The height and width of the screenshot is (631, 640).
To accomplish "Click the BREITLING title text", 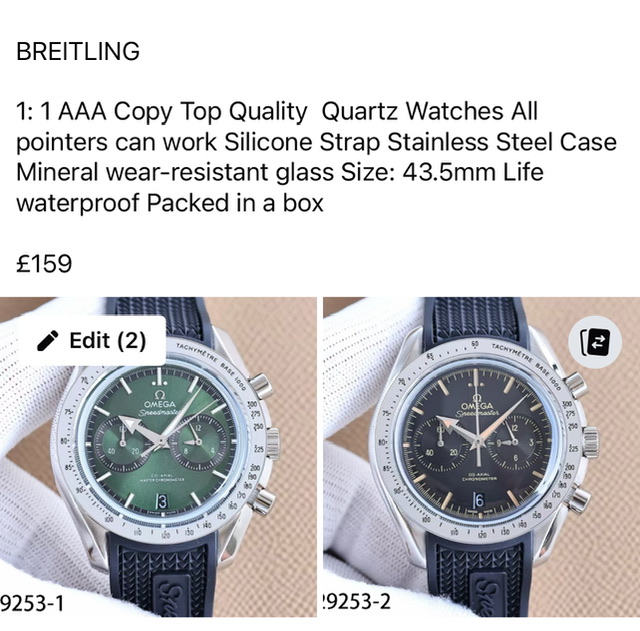I will [x=78, y=51].
